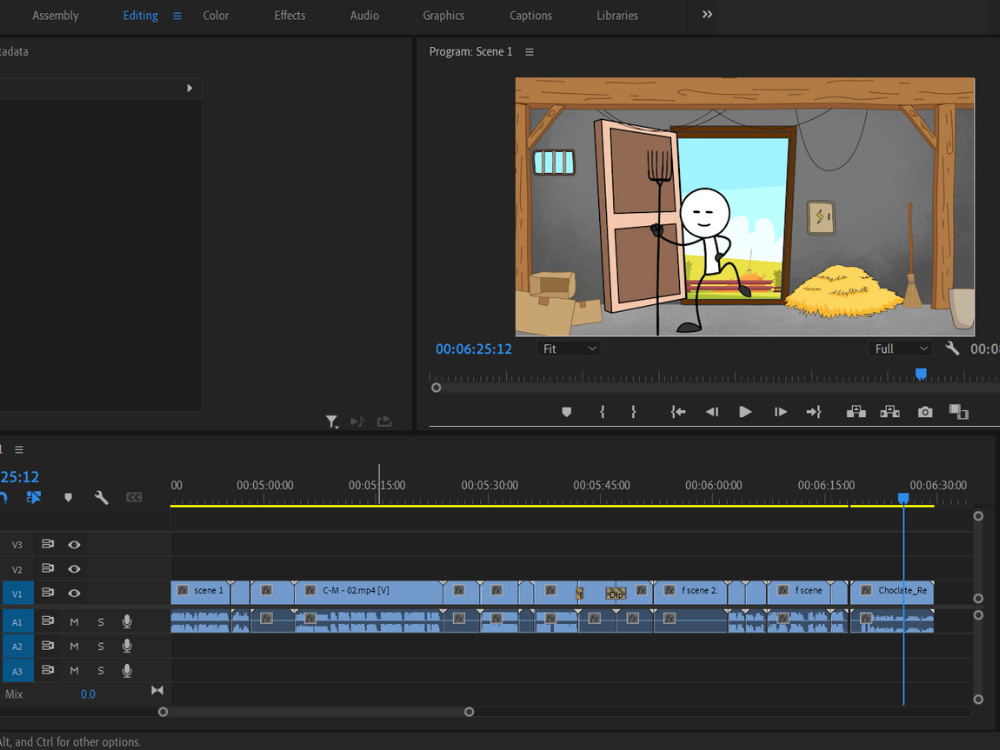
Task: Toggle sync lock on V3
Action: pos(48,544)
